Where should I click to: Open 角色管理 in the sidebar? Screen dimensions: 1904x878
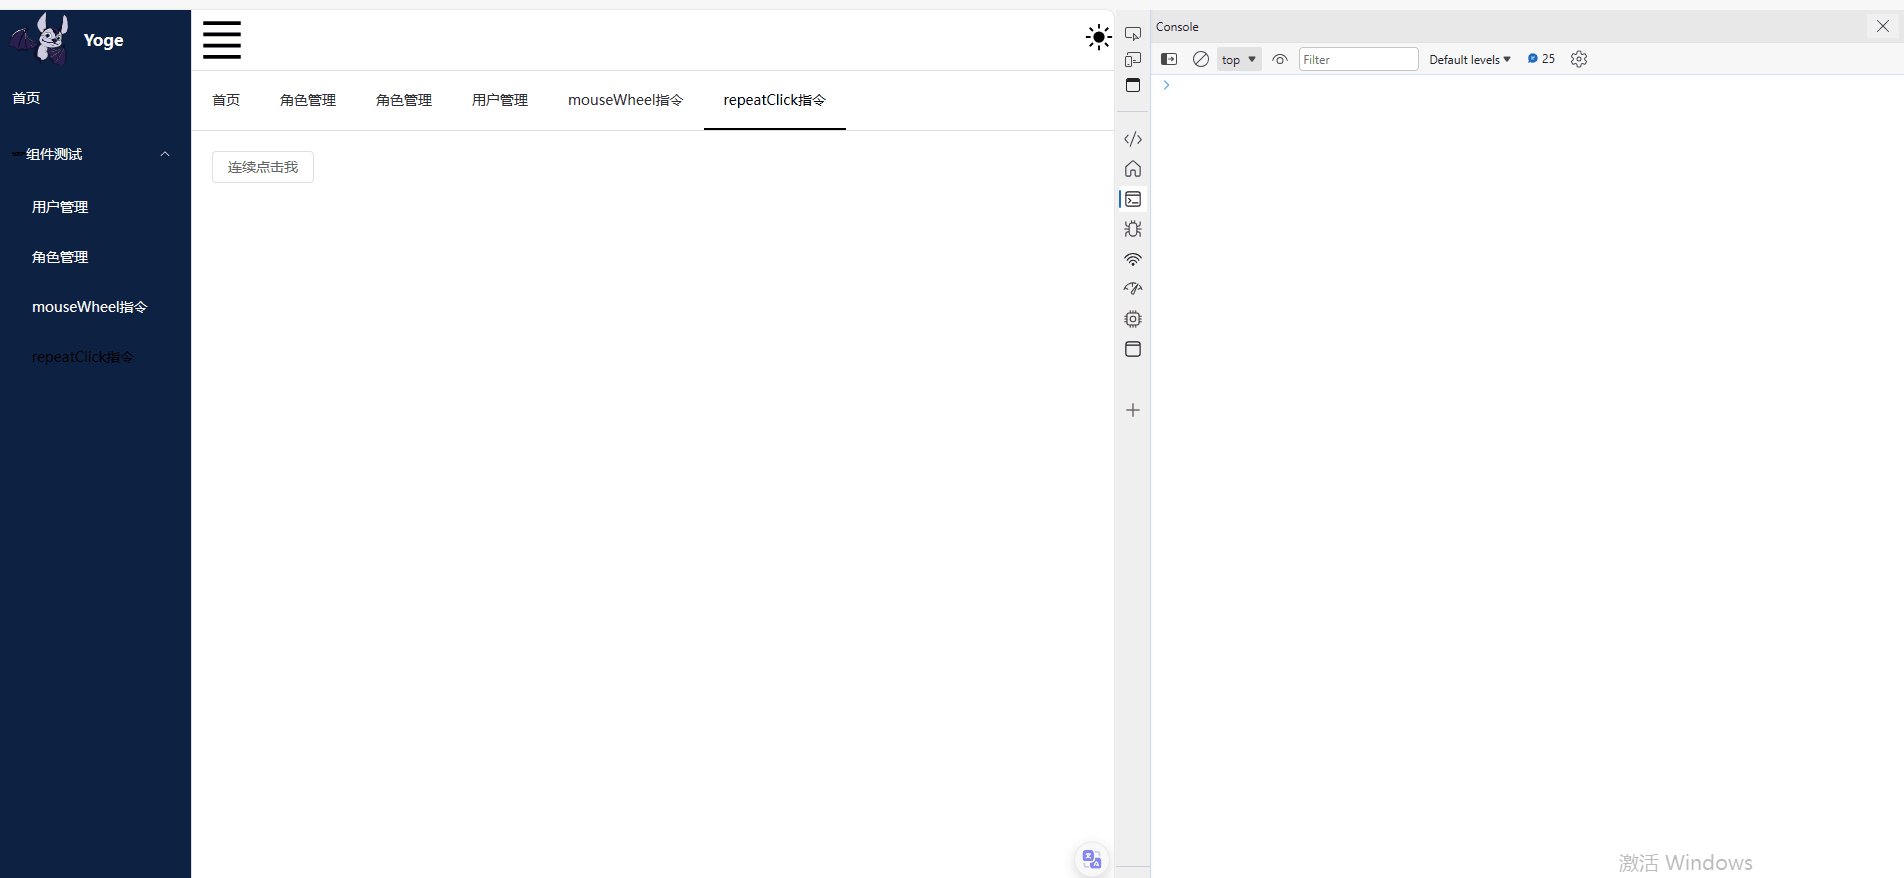(x=60, y=257)
